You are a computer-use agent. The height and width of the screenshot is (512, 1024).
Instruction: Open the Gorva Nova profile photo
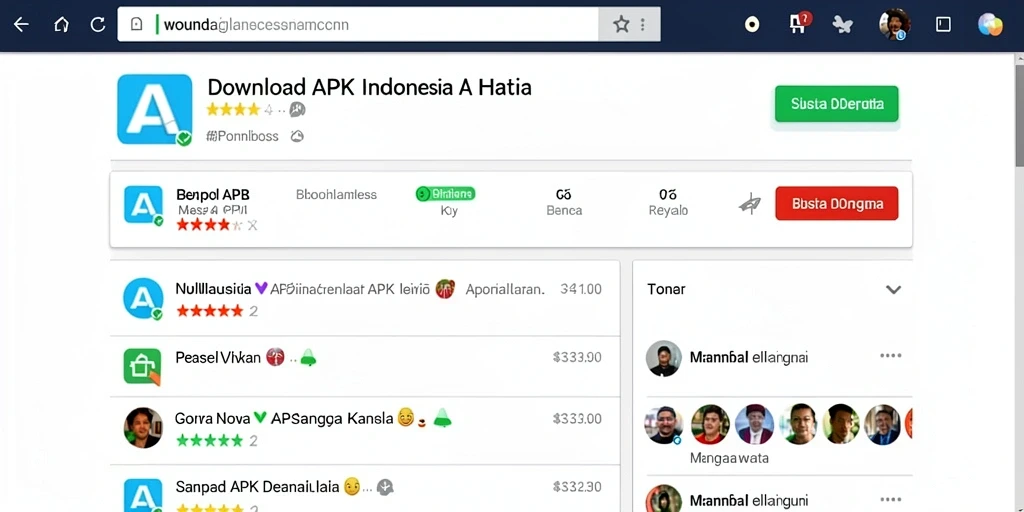[x=143, y=428]
